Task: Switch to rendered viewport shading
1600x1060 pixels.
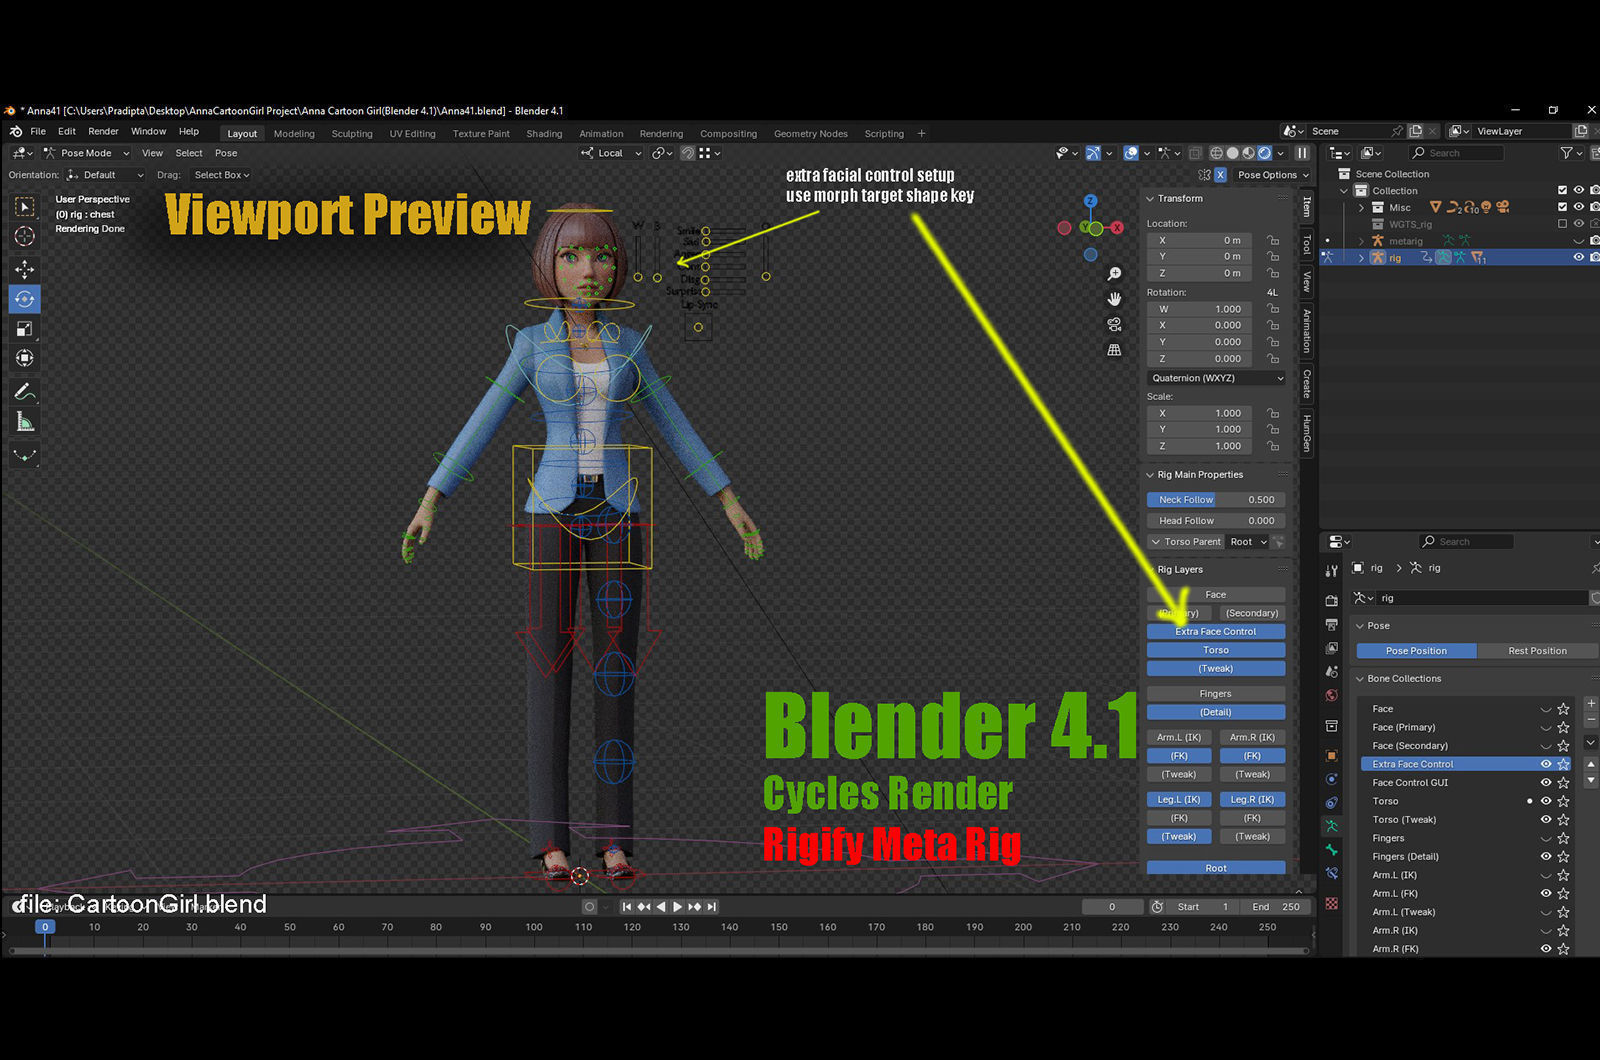Action: click(x=1265, y=153)
